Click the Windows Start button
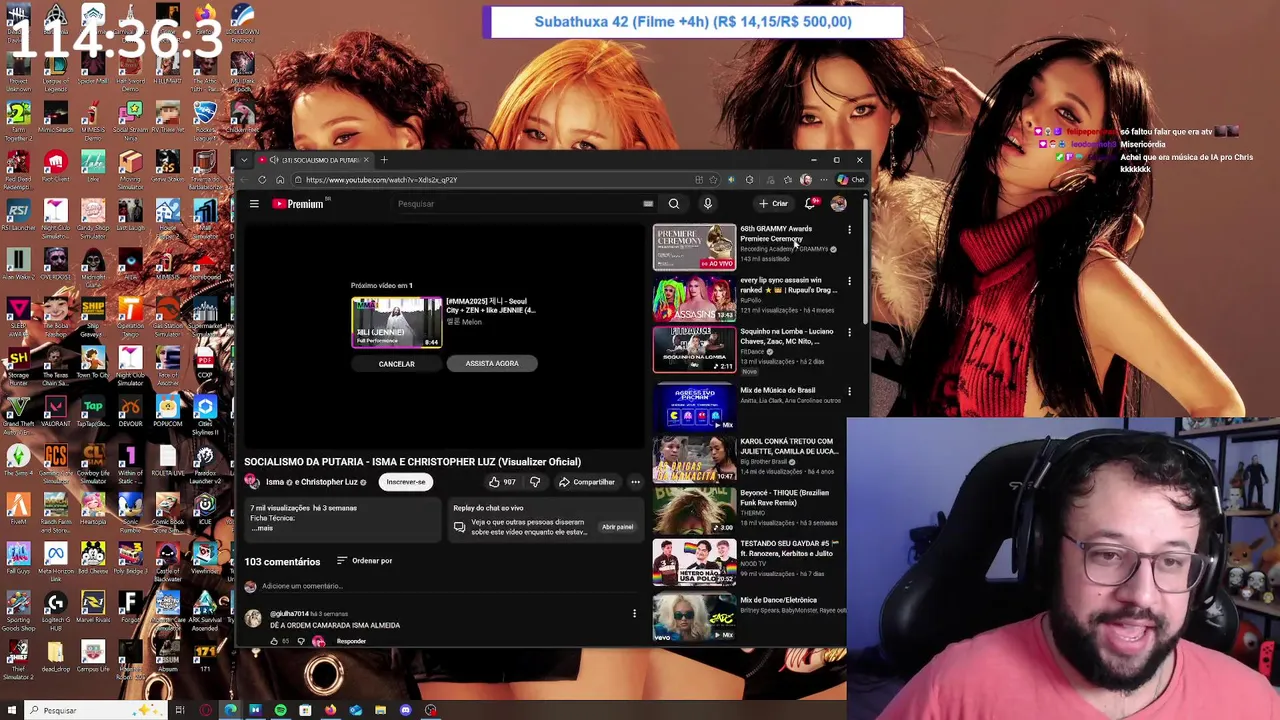1280x720 pixels. (x=12, y=710)
